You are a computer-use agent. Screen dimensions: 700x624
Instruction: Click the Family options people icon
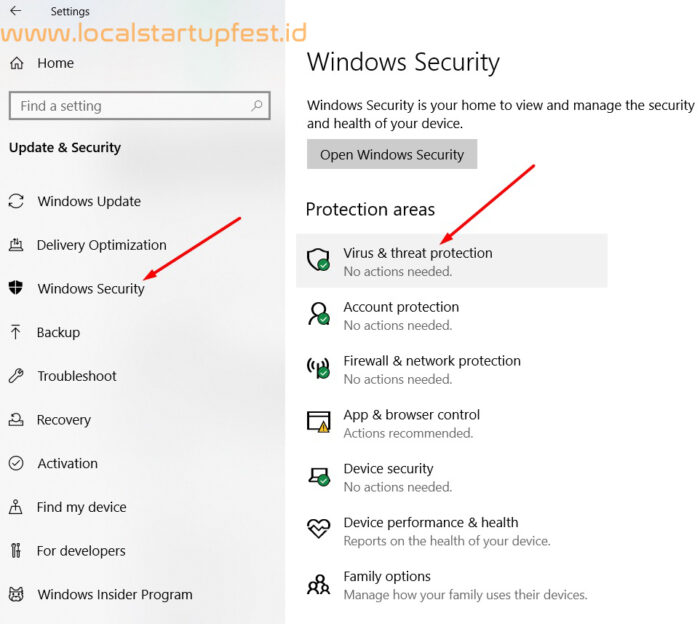click(x=318, y=584)
